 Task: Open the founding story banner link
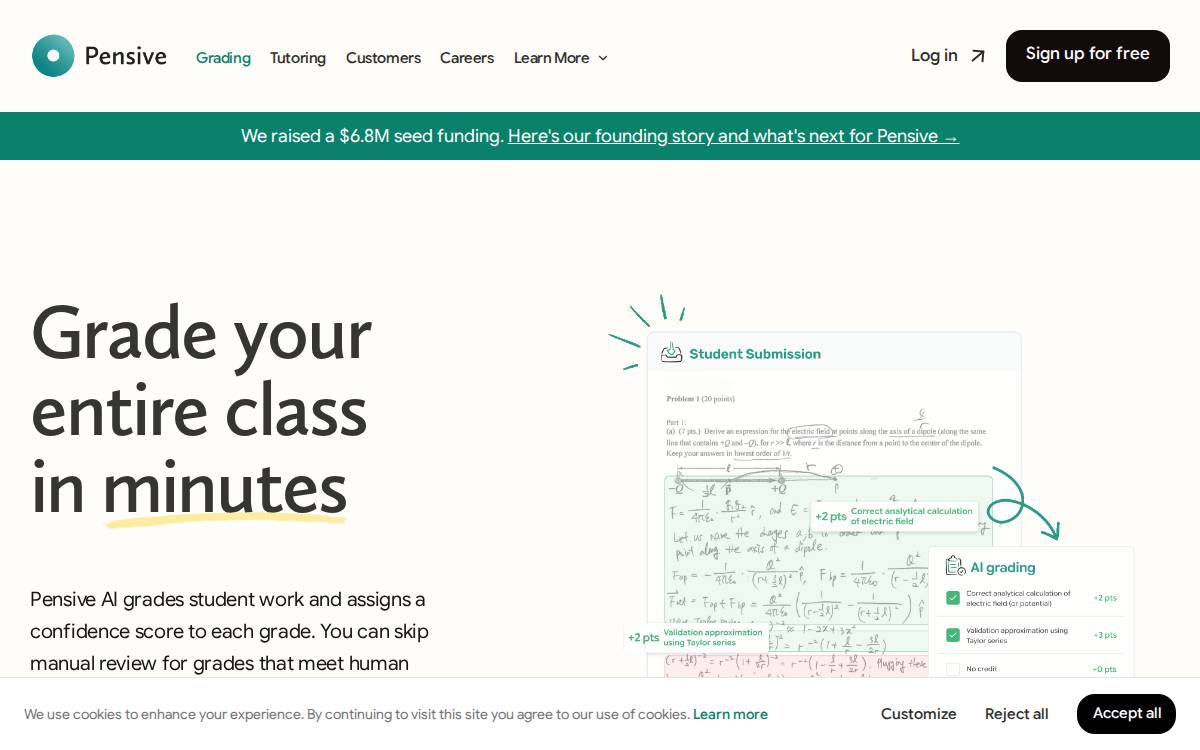pyautogui.click(x=733, y=136)
